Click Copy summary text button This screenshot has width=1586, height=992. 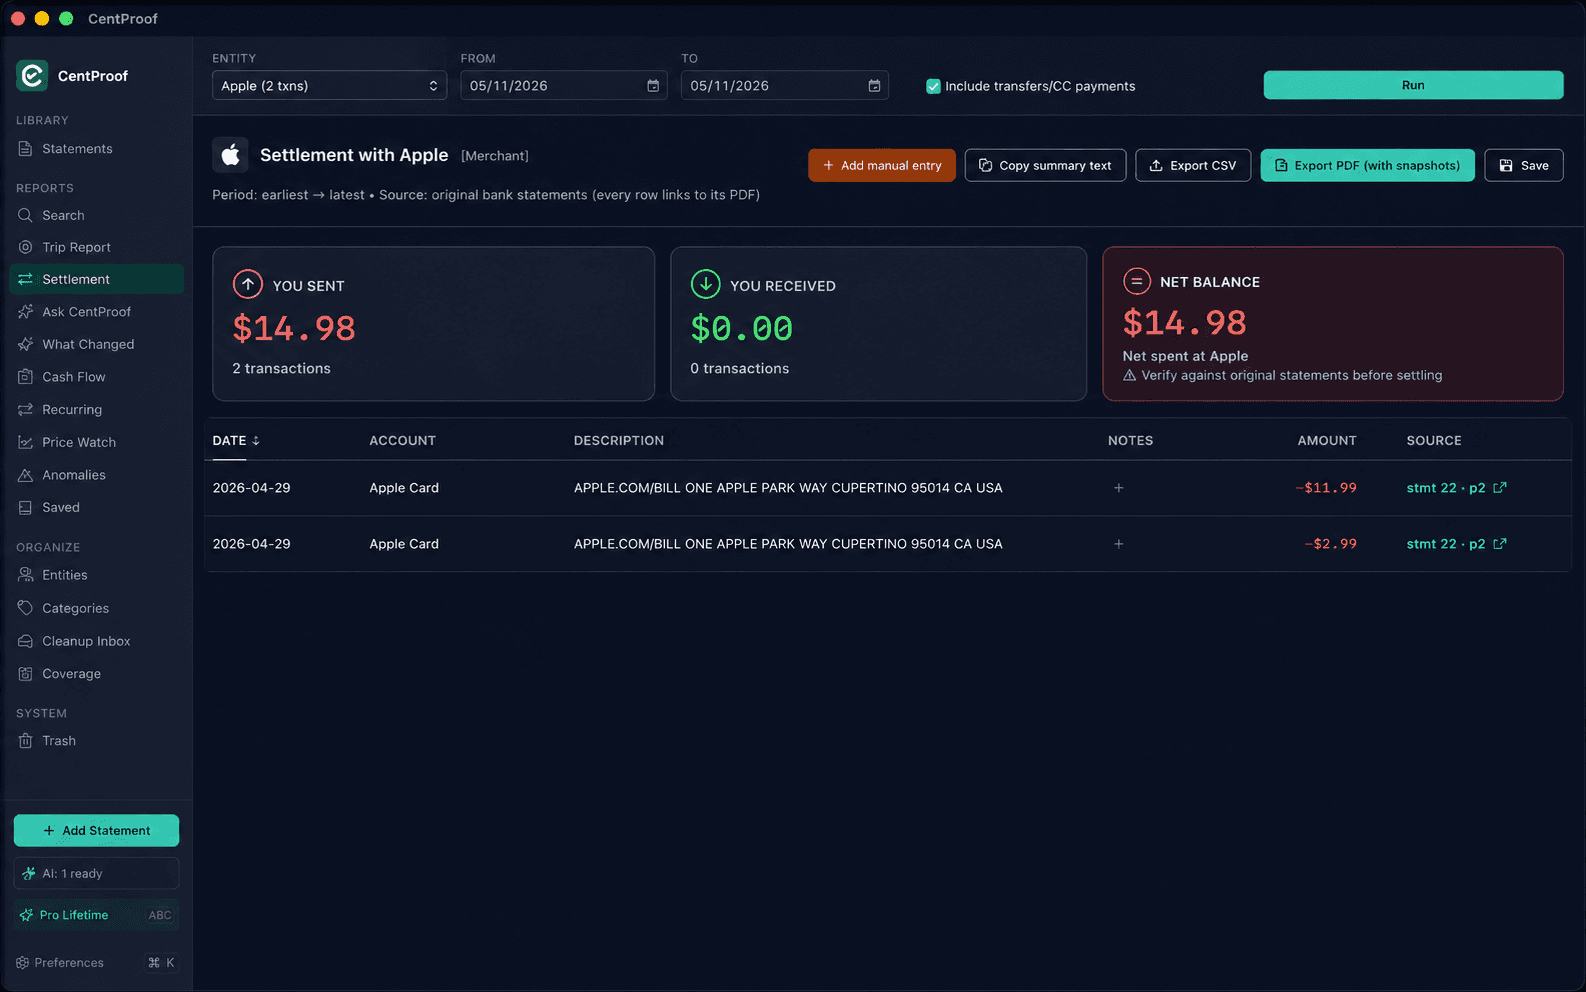(1045, 165)
